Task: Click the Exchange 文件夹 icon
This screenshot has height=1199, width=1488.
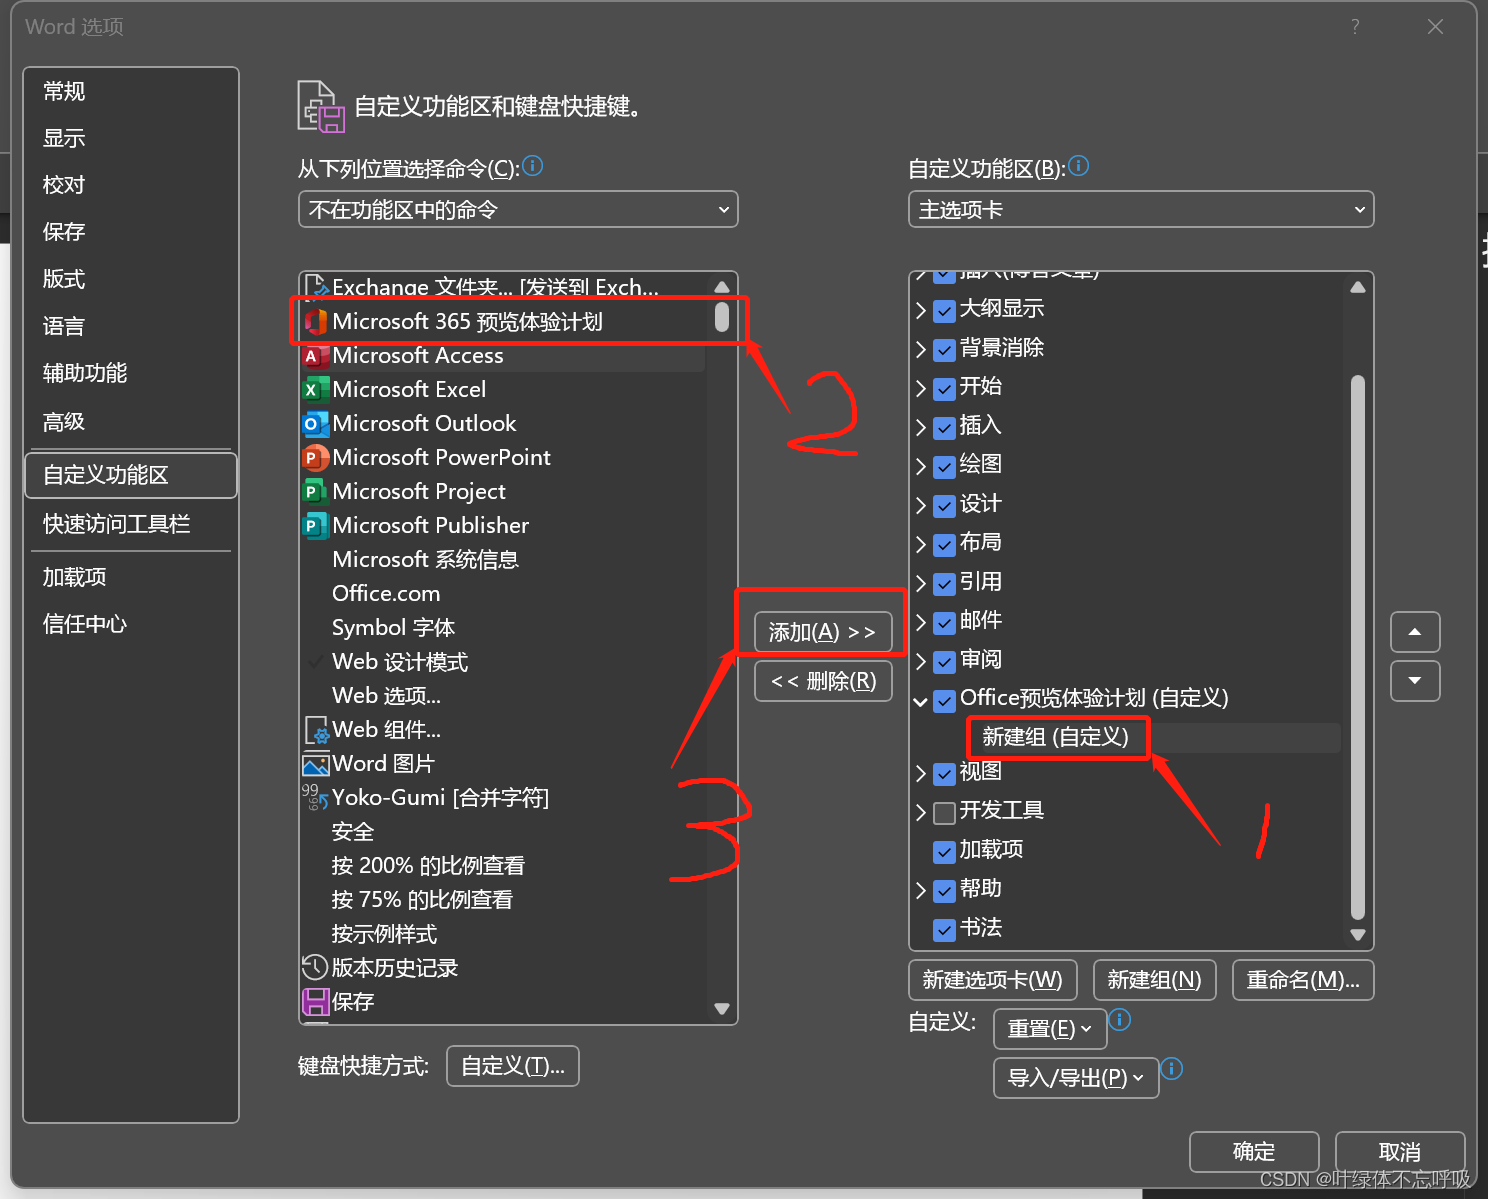Action: click(x=315, y=287)
